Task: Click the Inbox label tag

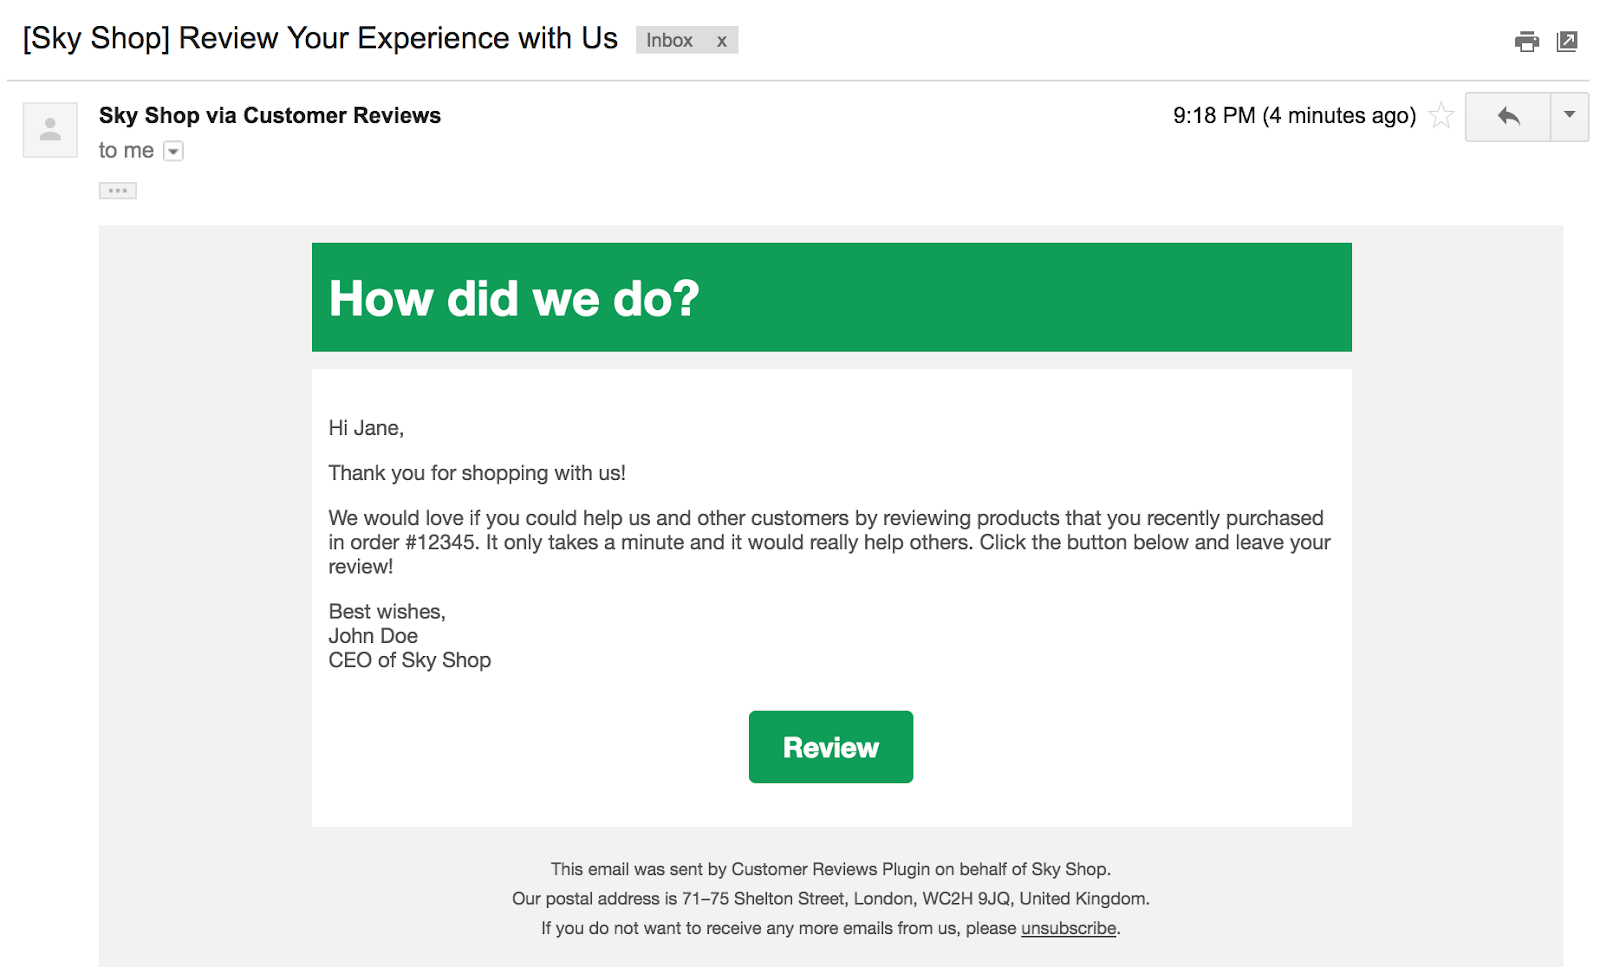Action: 669,41
